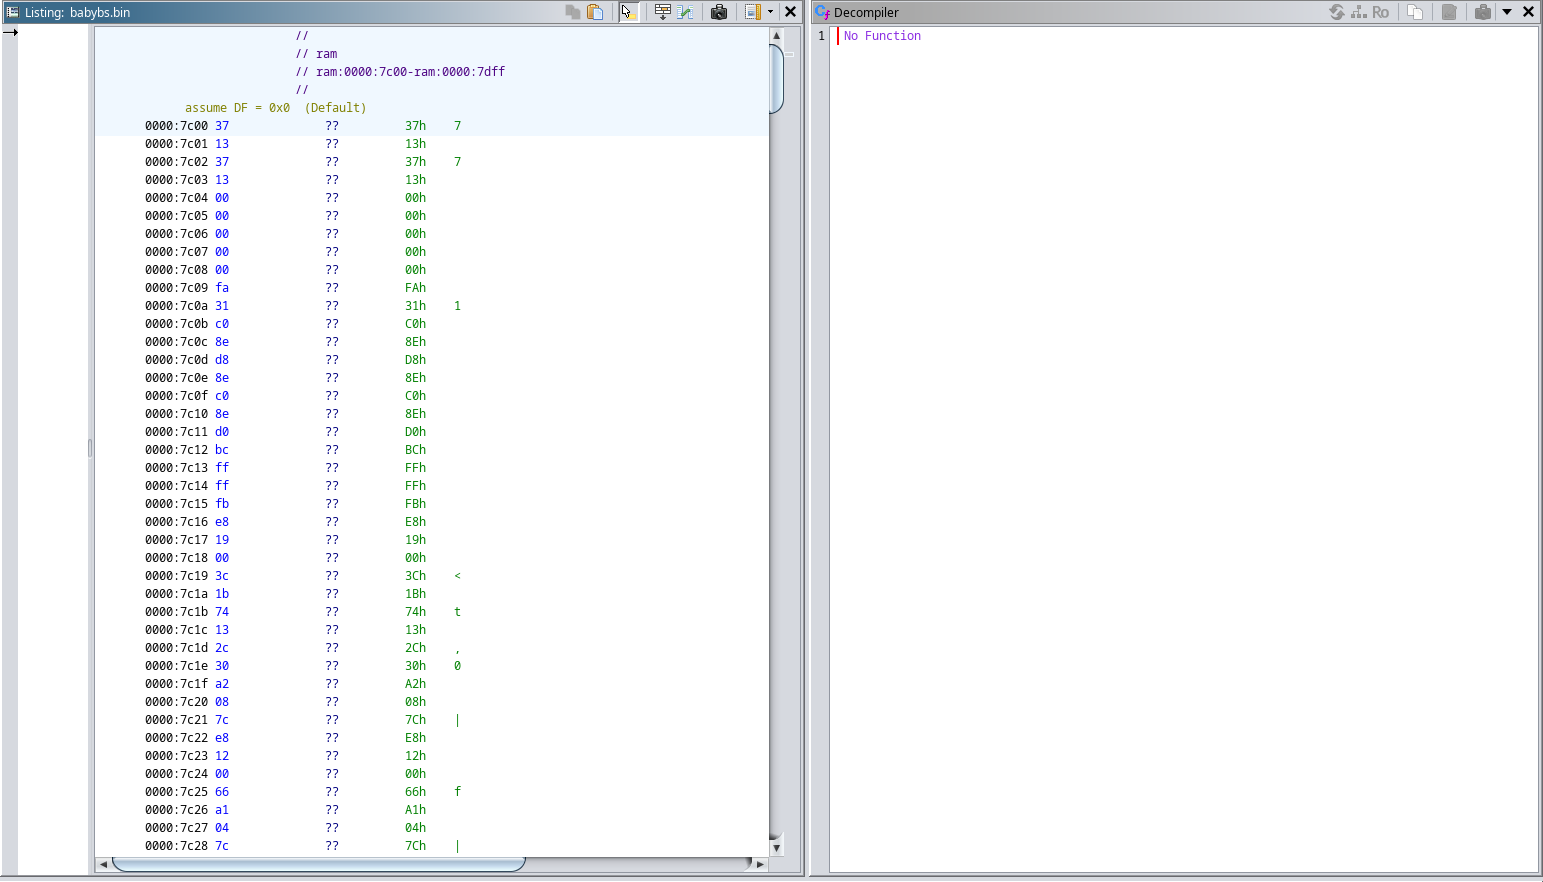The image size is (1543, 882).
Task: Click the Copy icon in Listing toolbar
Action: tap(573, 12)
